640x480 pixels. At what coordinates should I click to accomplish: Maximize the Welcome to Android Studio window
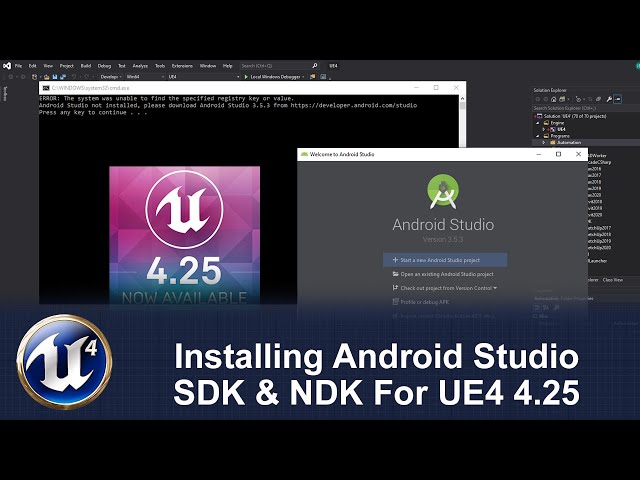click(x=558, y=154)
